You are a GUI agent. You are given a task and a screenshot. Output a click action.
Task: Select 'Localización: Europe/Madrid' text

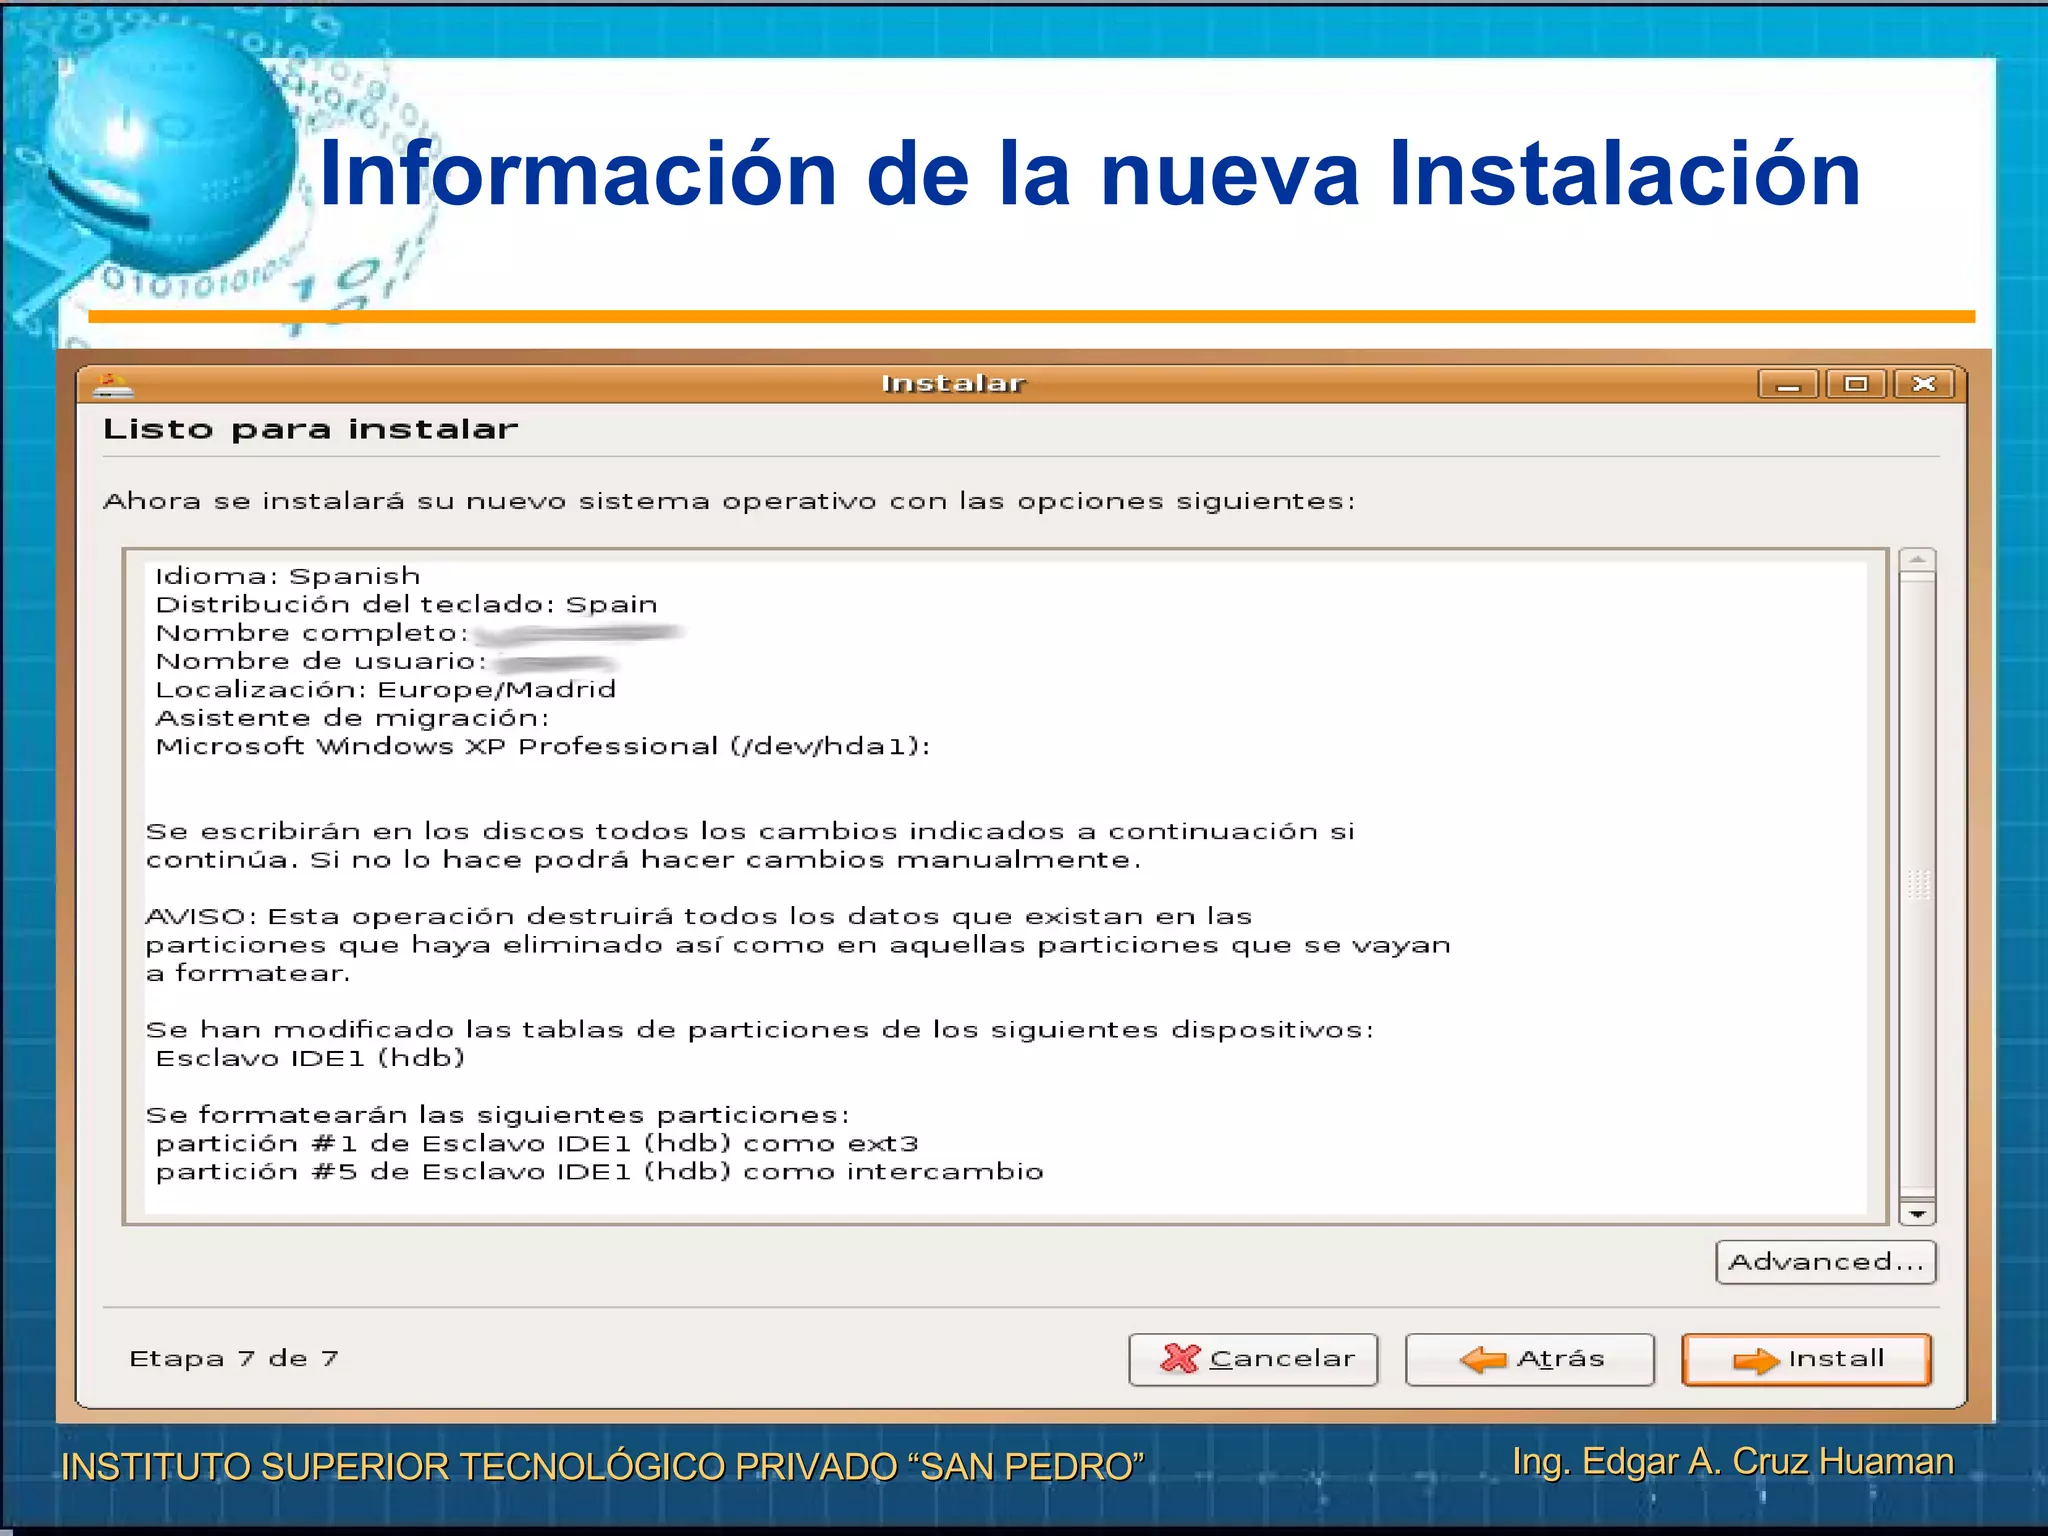386,689
